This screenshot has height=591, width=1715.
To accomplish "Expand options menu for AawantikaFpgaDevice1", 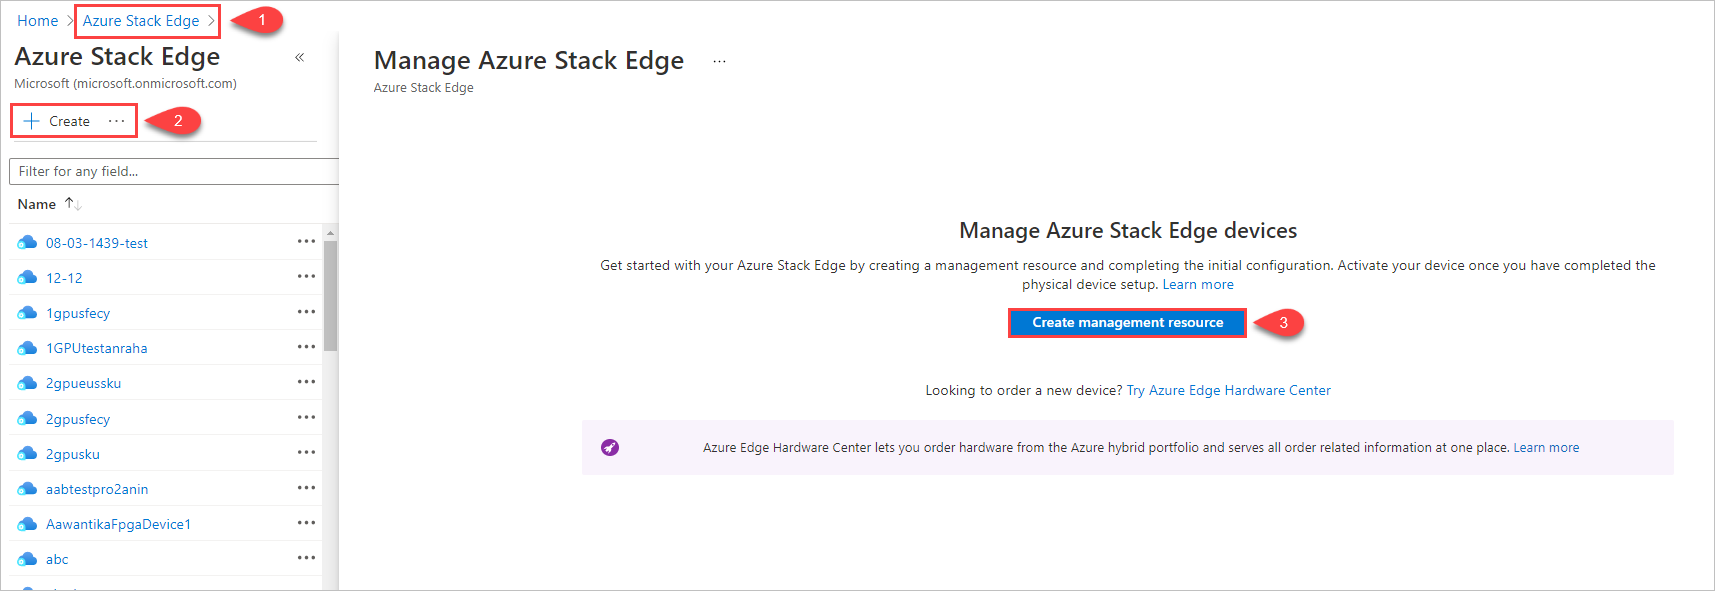I will [x=306, y=523].
